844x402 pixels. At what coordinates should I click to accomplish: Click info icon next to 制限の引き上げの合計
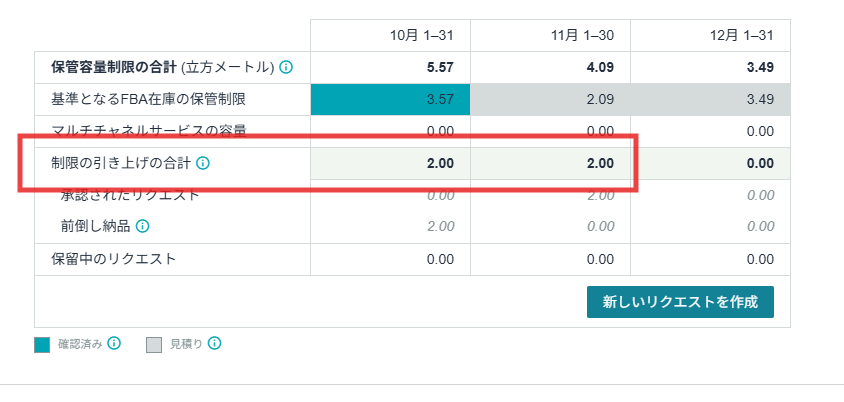pos(204,162)
